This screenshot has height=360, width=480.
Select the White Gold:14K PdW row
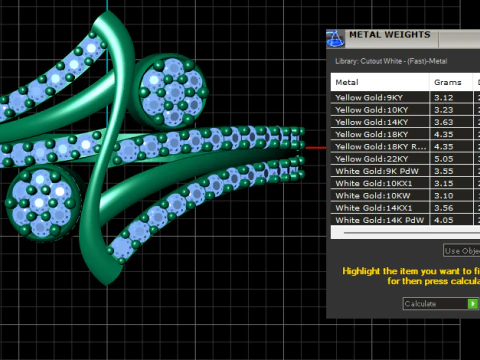click(405, 220)
